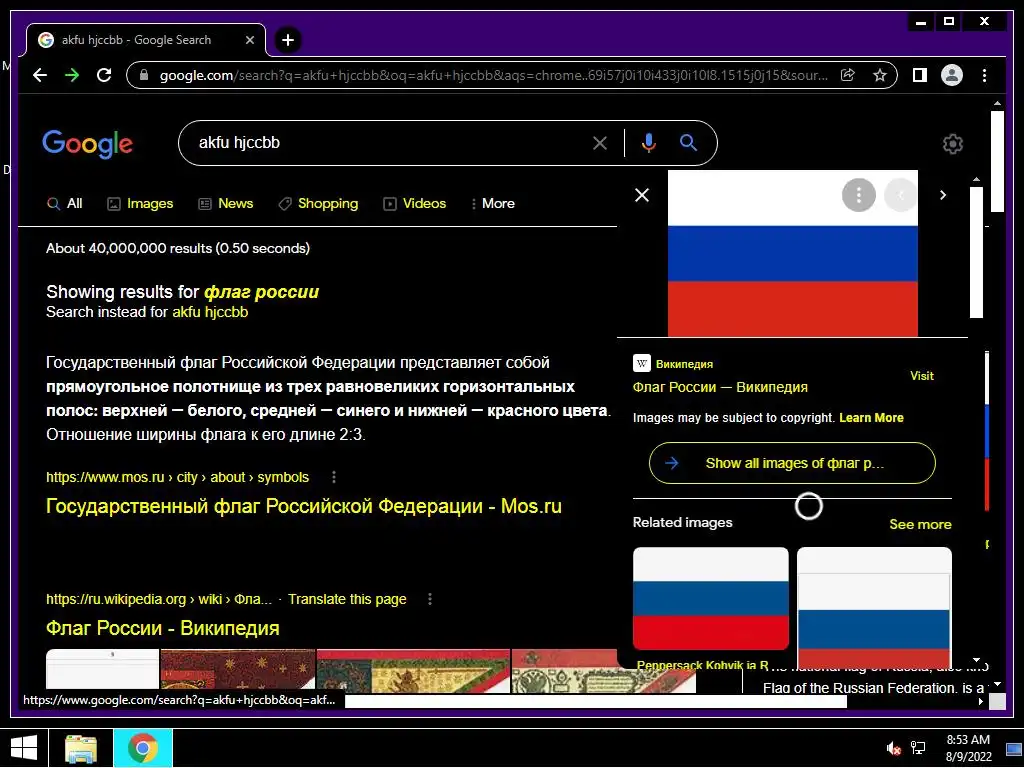Share this page from the address bar
Viewport: 1024px width, 768px height.
(848, 75)
